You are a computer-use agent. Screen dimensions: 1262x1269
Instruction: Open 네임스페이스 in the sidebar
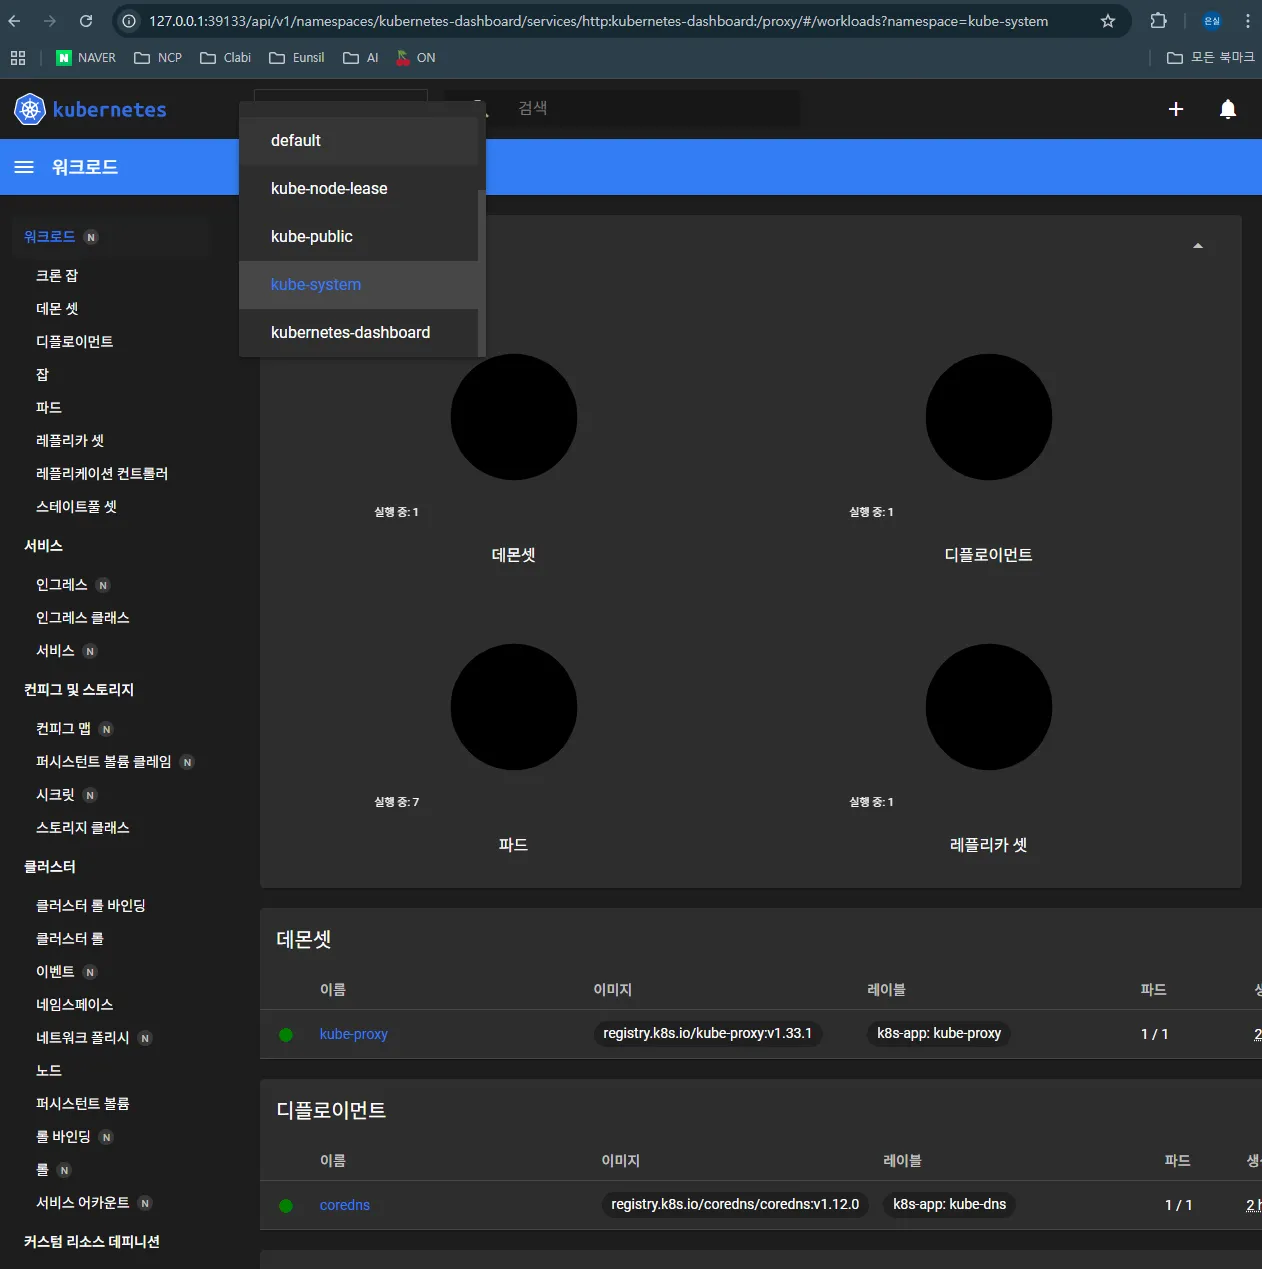click(x=75, y=1005)
